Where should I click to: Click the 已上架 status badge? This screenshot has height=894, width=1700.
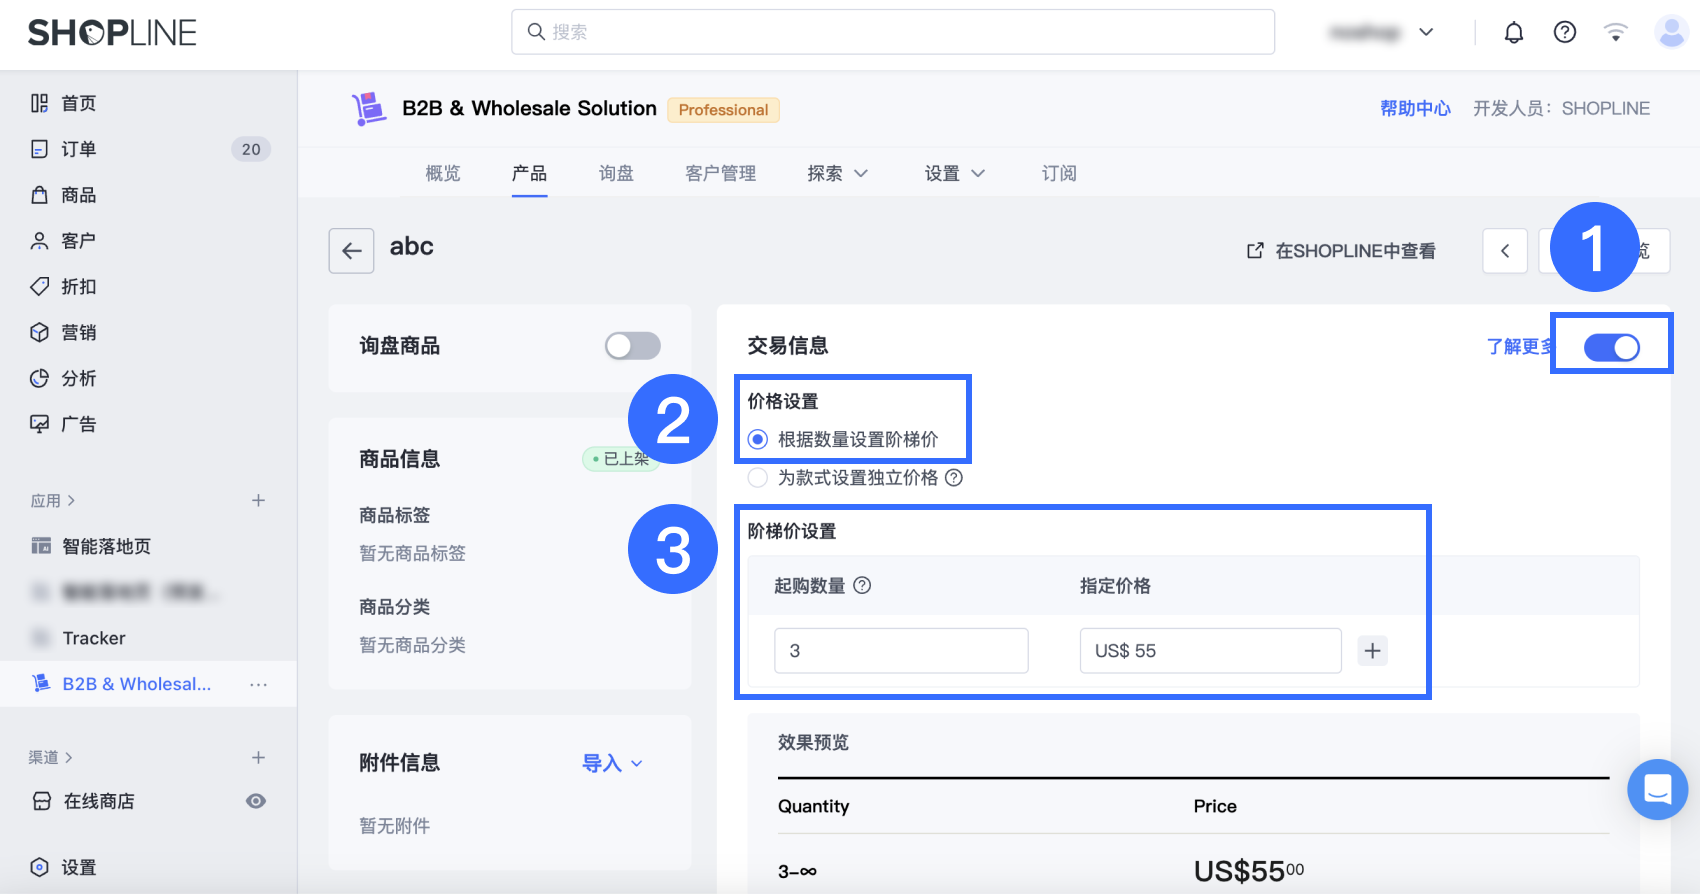point(622,459)
